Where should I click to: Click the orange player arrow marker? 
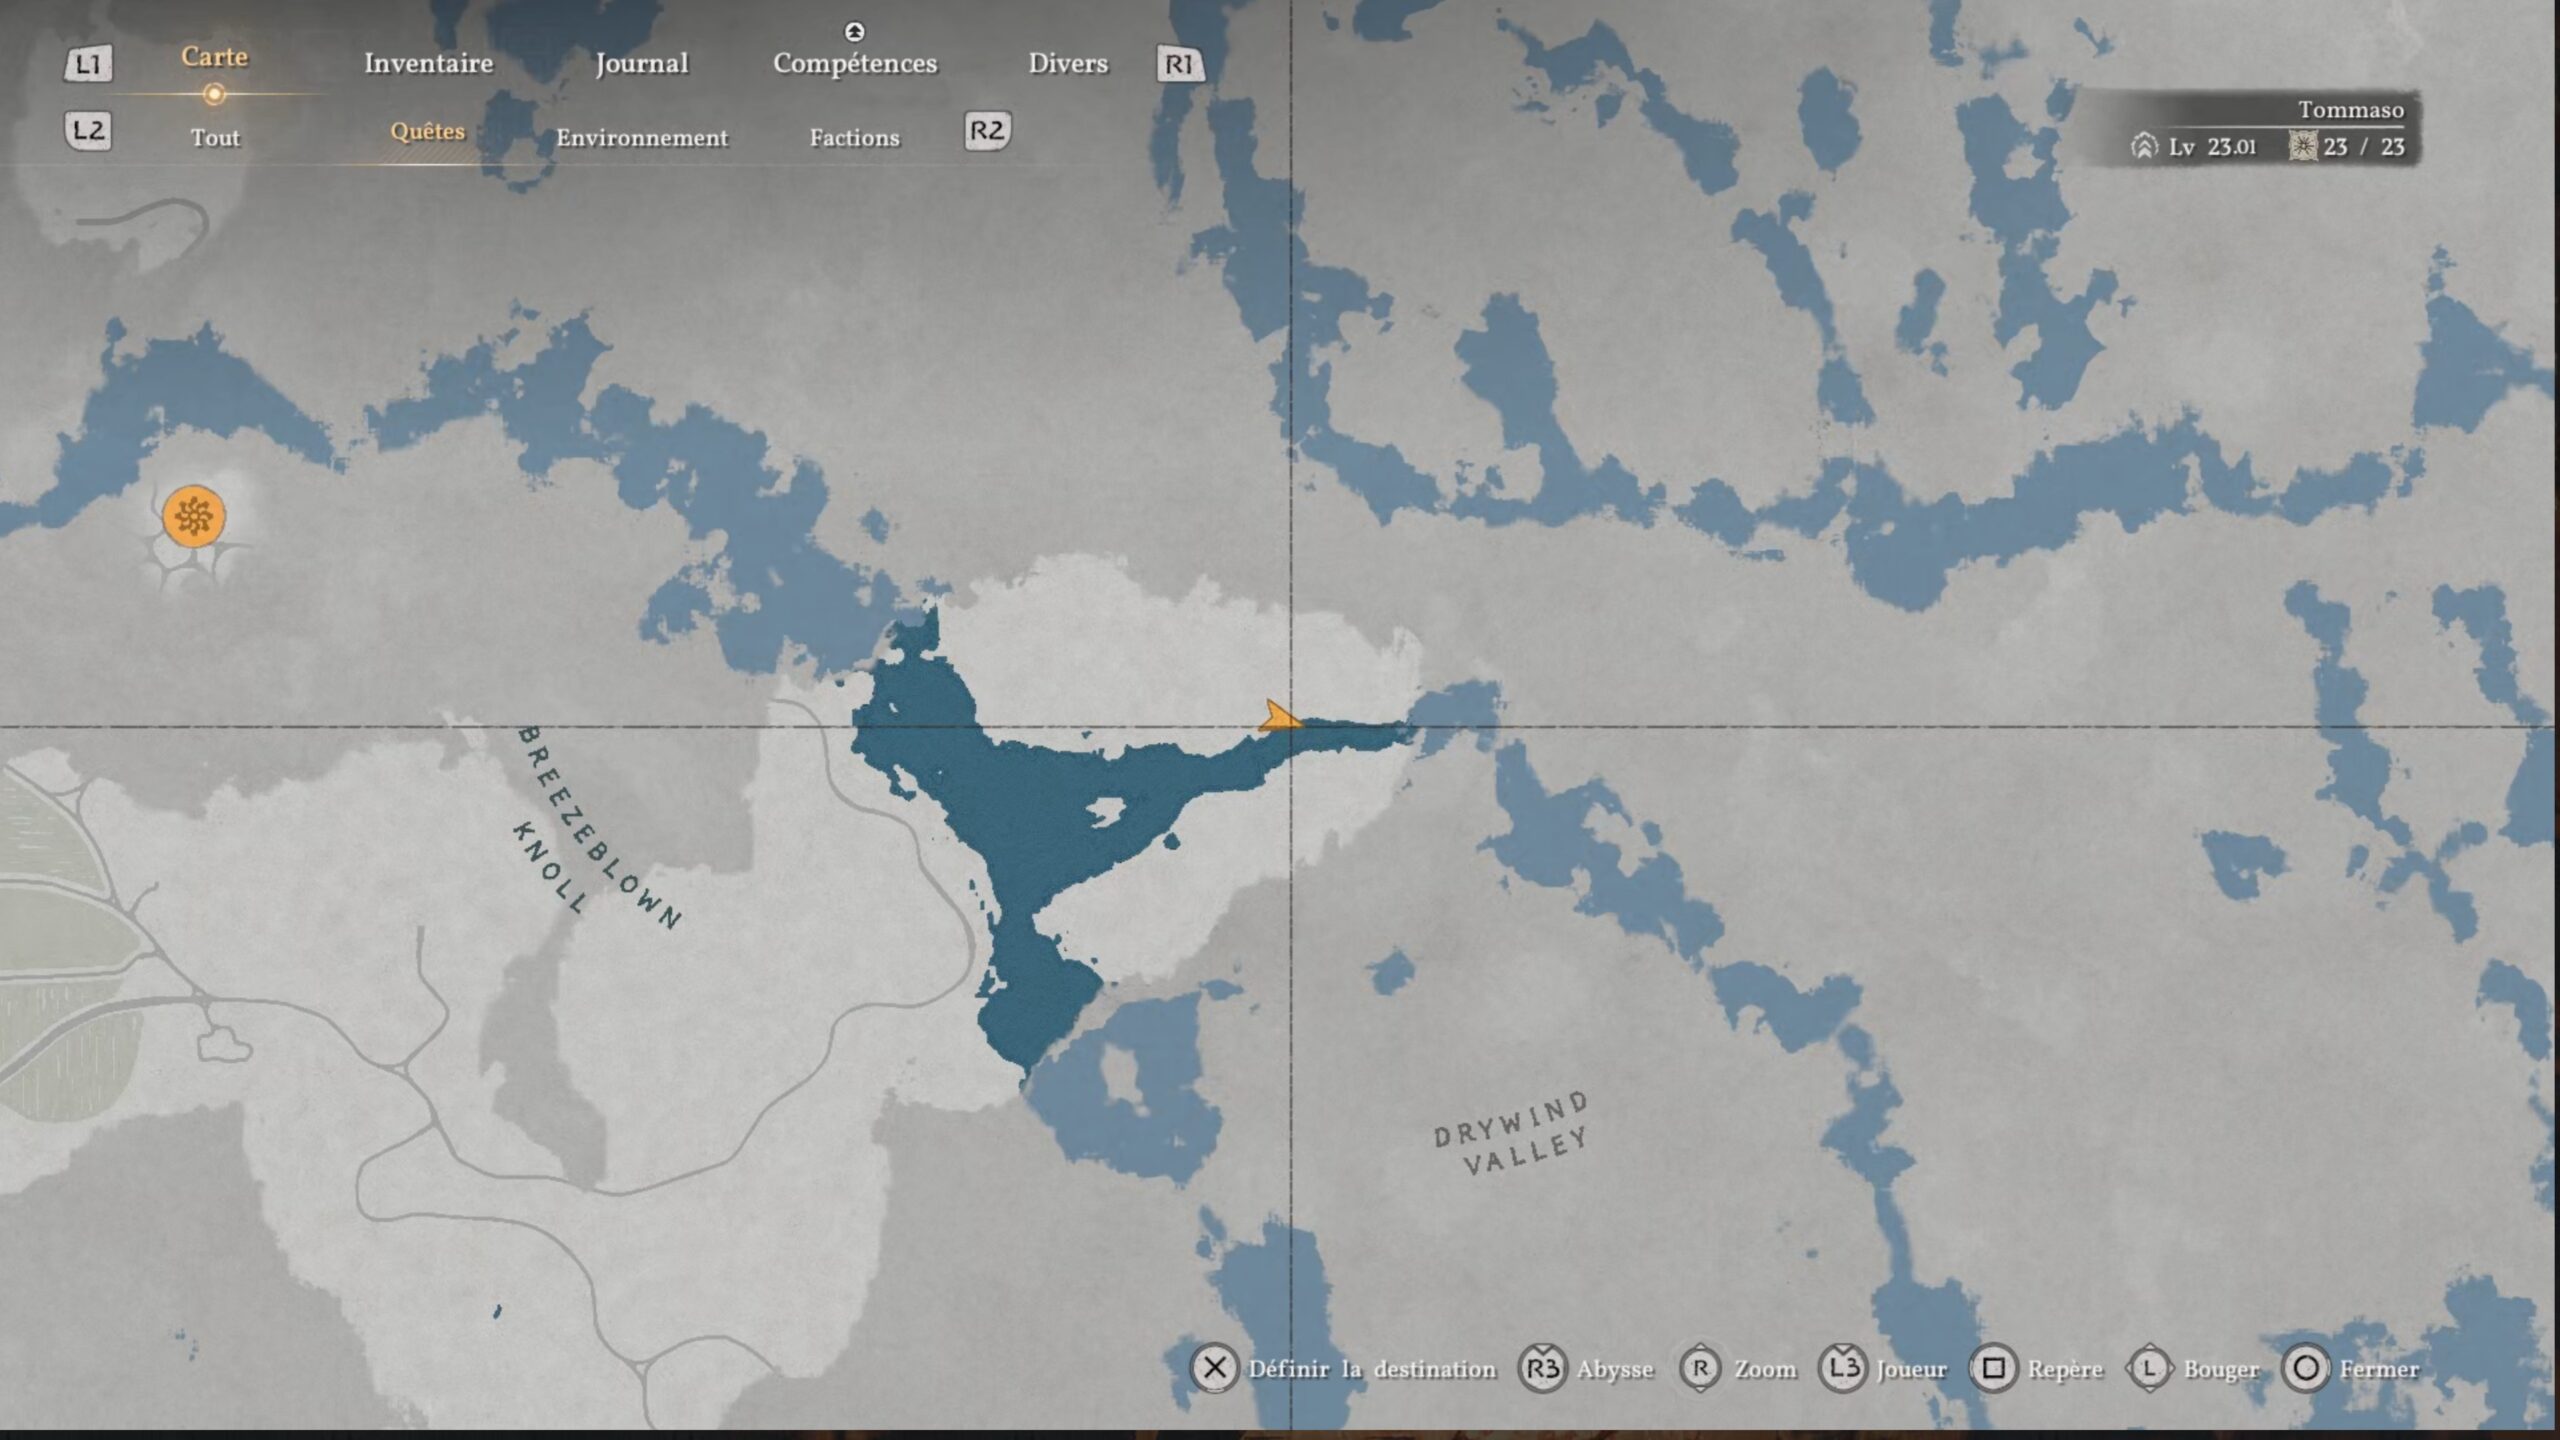point(1277,717)
